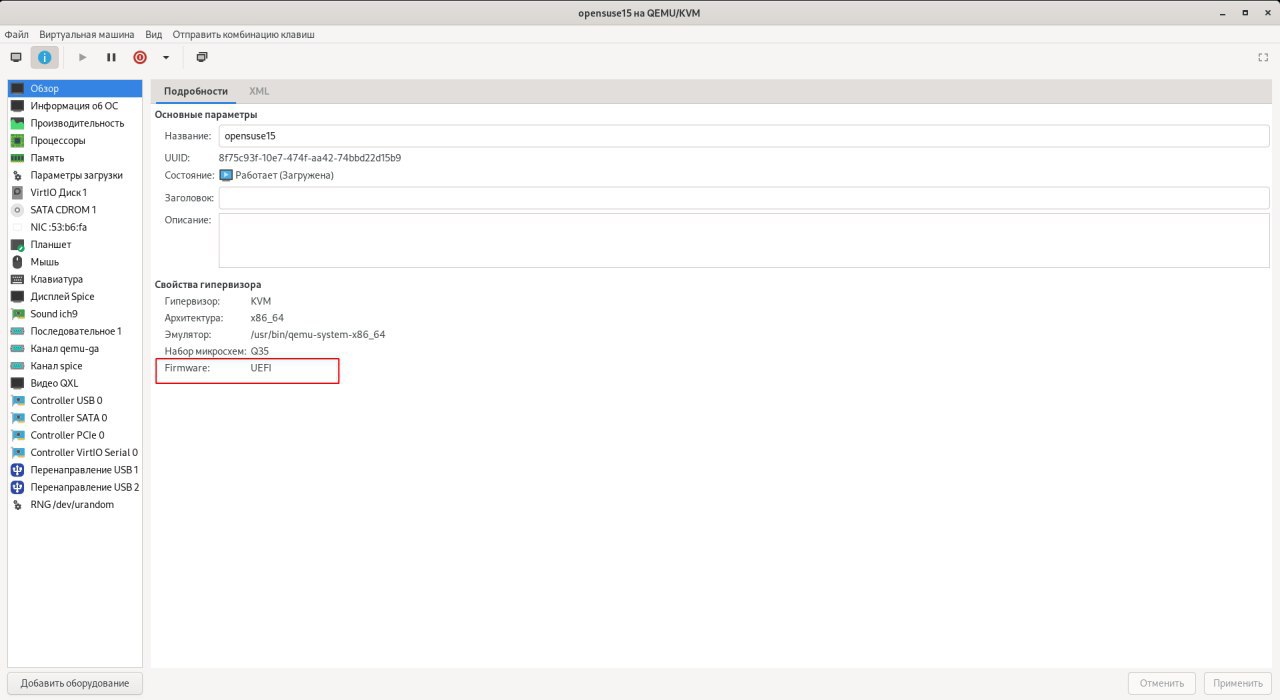Click emulator path /usr/bin/qemu-system-x86_64
The height and width of the screenshot is (700, 1280).
[318, 334]
